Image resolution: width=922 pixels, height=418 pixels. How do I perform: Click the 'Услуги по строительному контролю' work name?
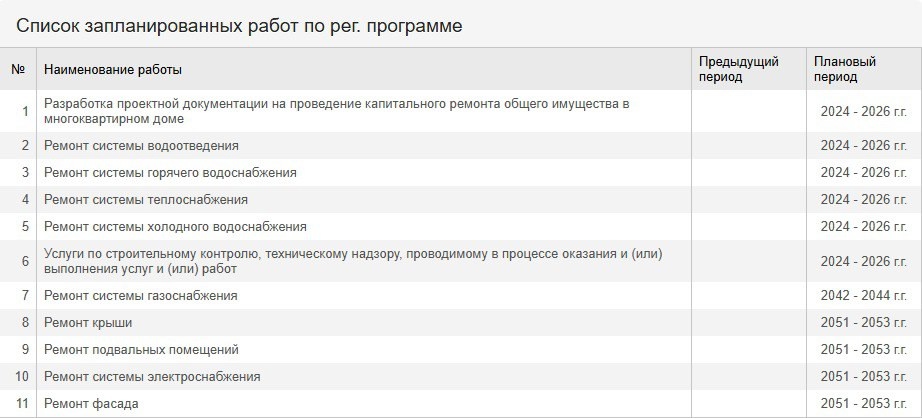(354, 261)
